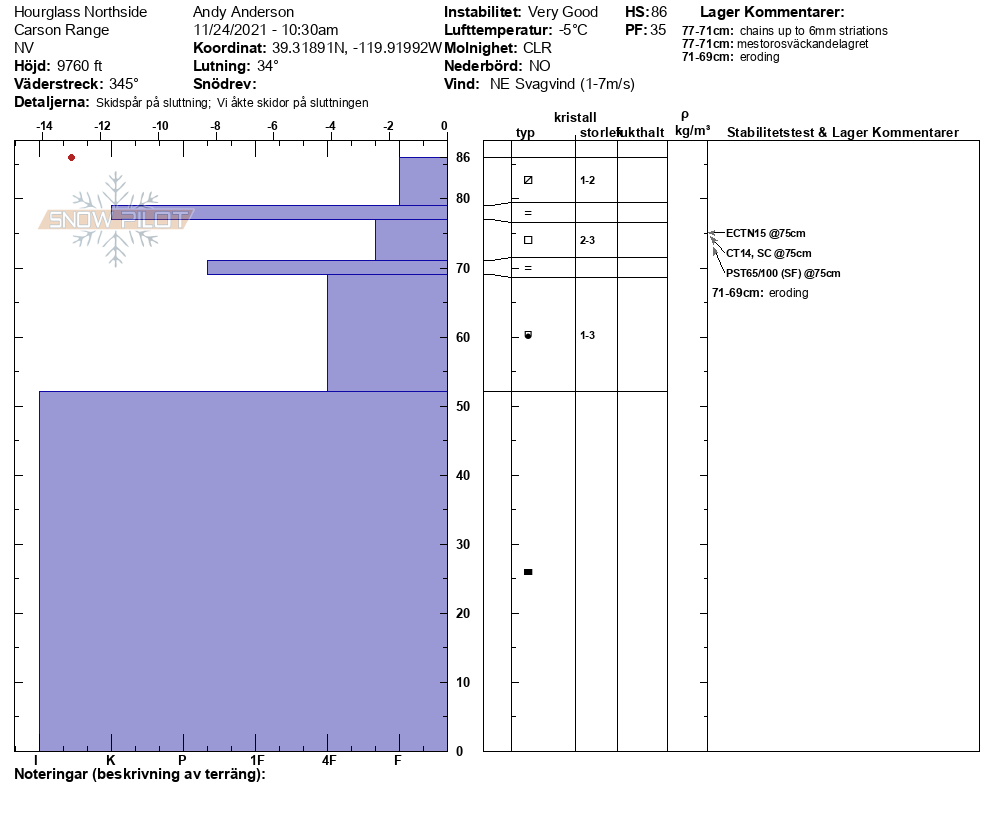Select the open square grain symbol sized 2-3

tap(528, 240)
